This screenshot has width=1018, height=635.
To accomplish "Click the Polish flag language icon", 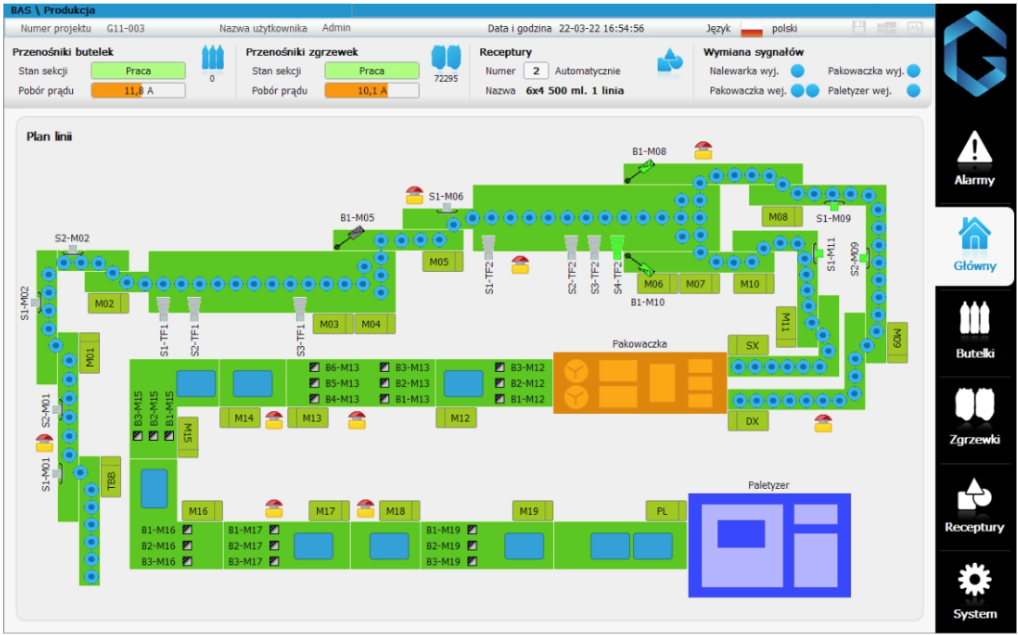I will tap(752, 29).
